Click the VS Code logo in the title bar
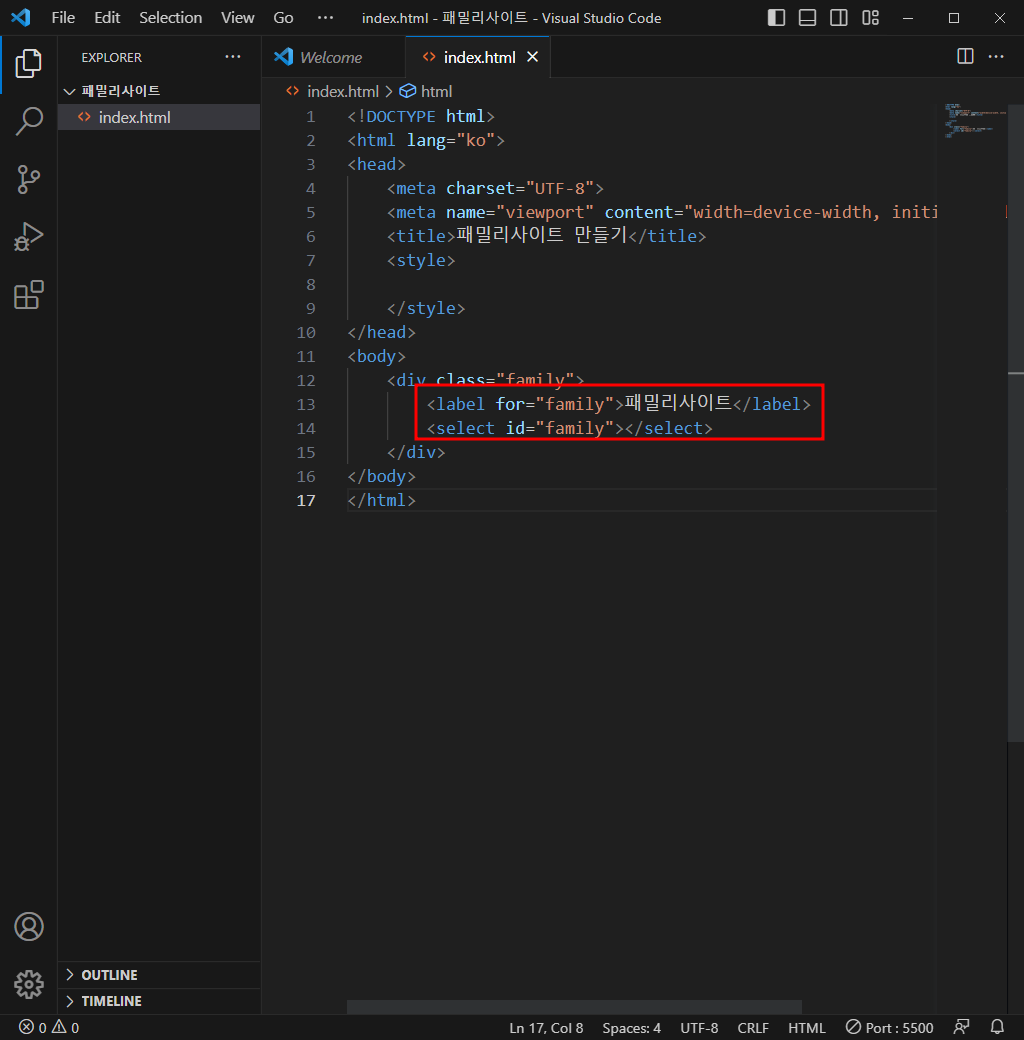The image size is (1024, 1040). (21, 17)
